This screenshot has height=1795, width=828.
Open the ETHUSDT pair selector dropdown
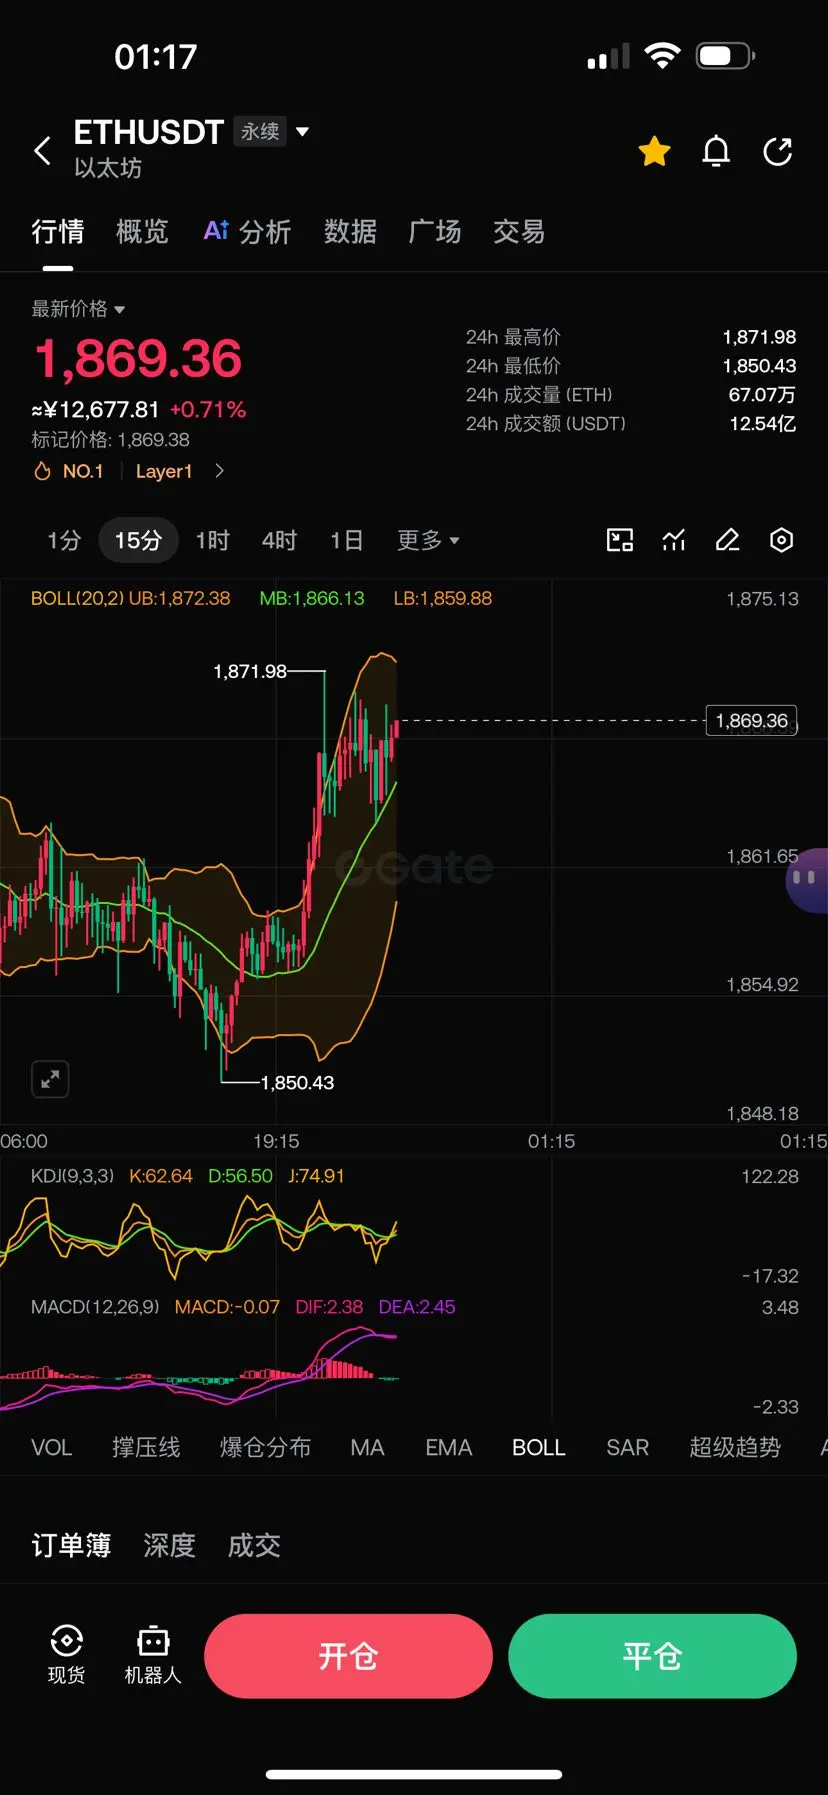pos(302,131)
